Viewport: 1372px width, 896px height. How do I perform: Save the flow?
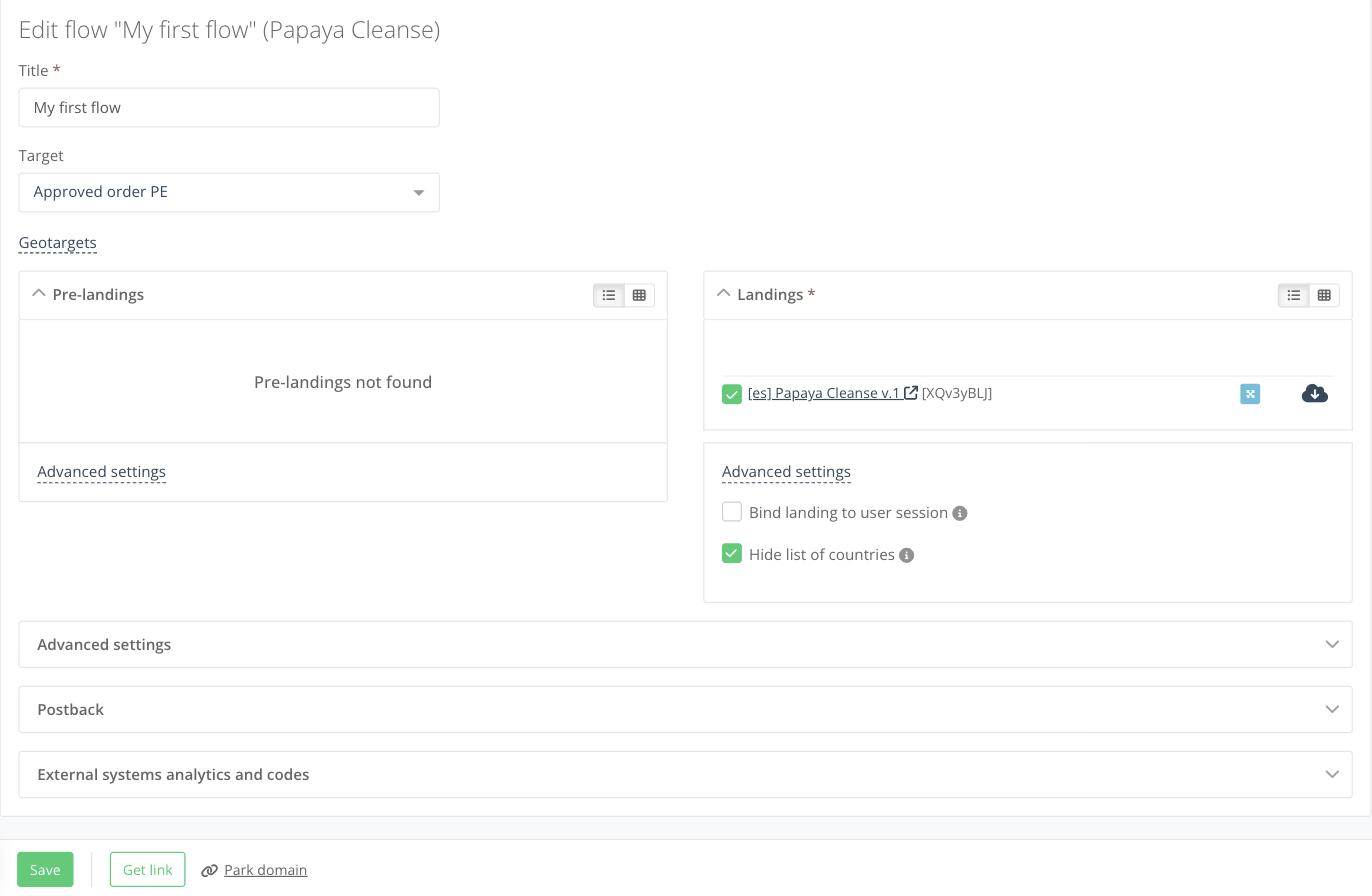point(45,870)
